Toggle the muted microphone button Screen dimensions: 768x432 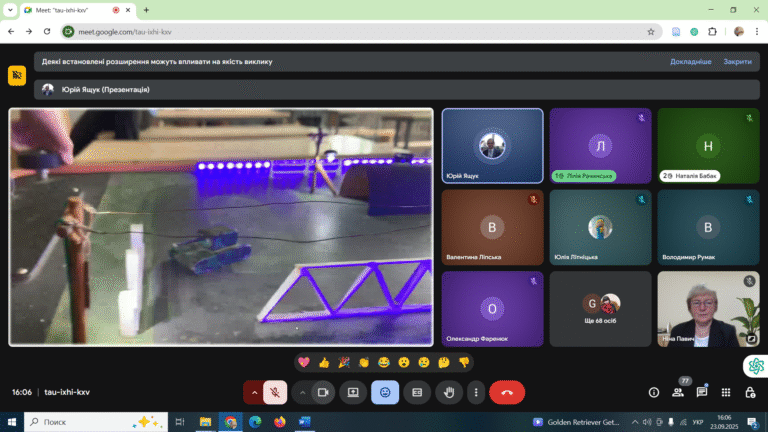pos(275,392)
